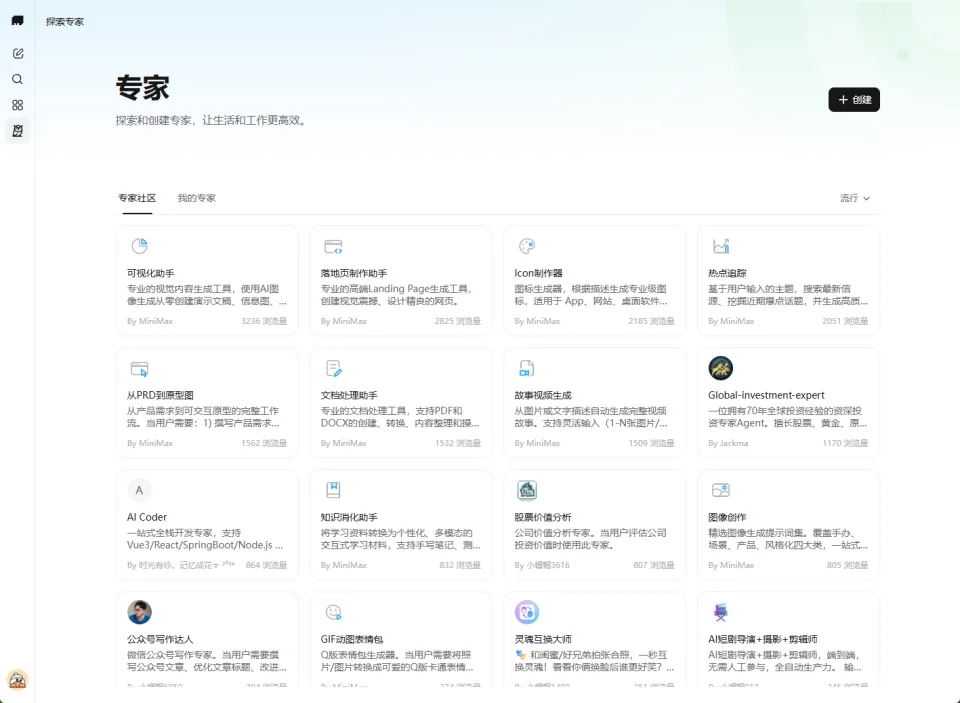Open search from the sidebar magnifier icon

(17, 79)
